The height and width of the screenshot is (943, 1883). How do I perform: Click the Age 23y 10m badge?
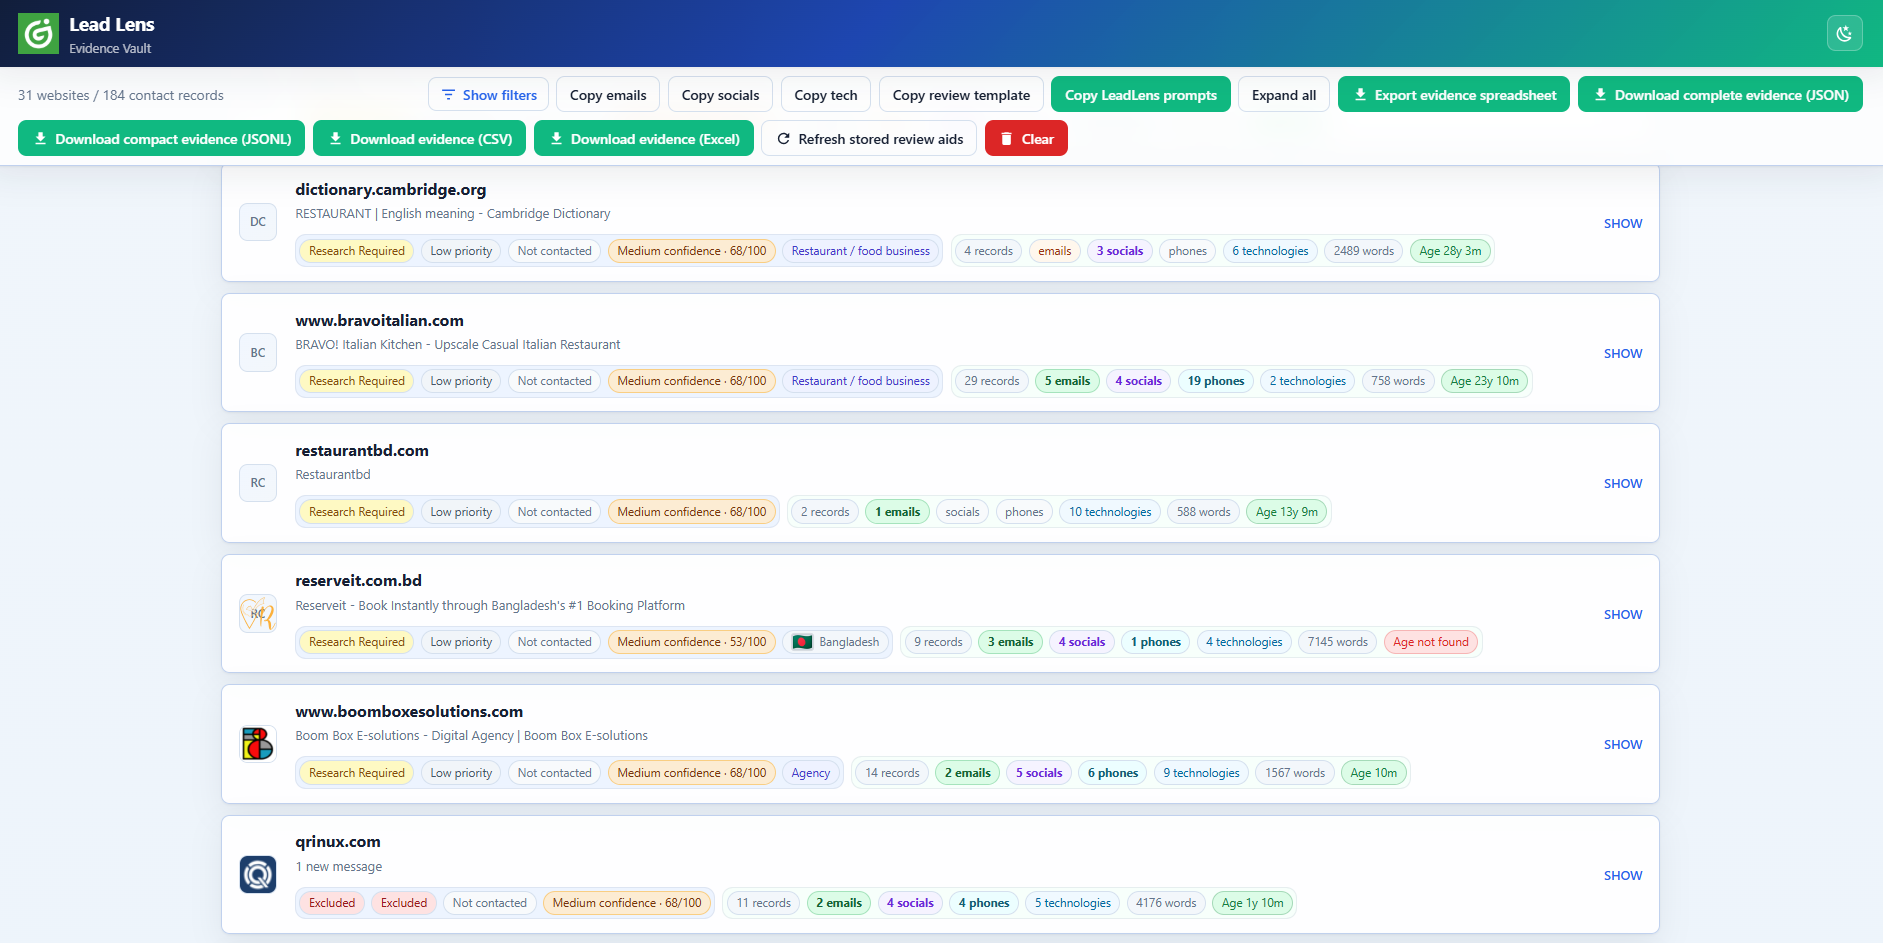(x=1485, y=381)
